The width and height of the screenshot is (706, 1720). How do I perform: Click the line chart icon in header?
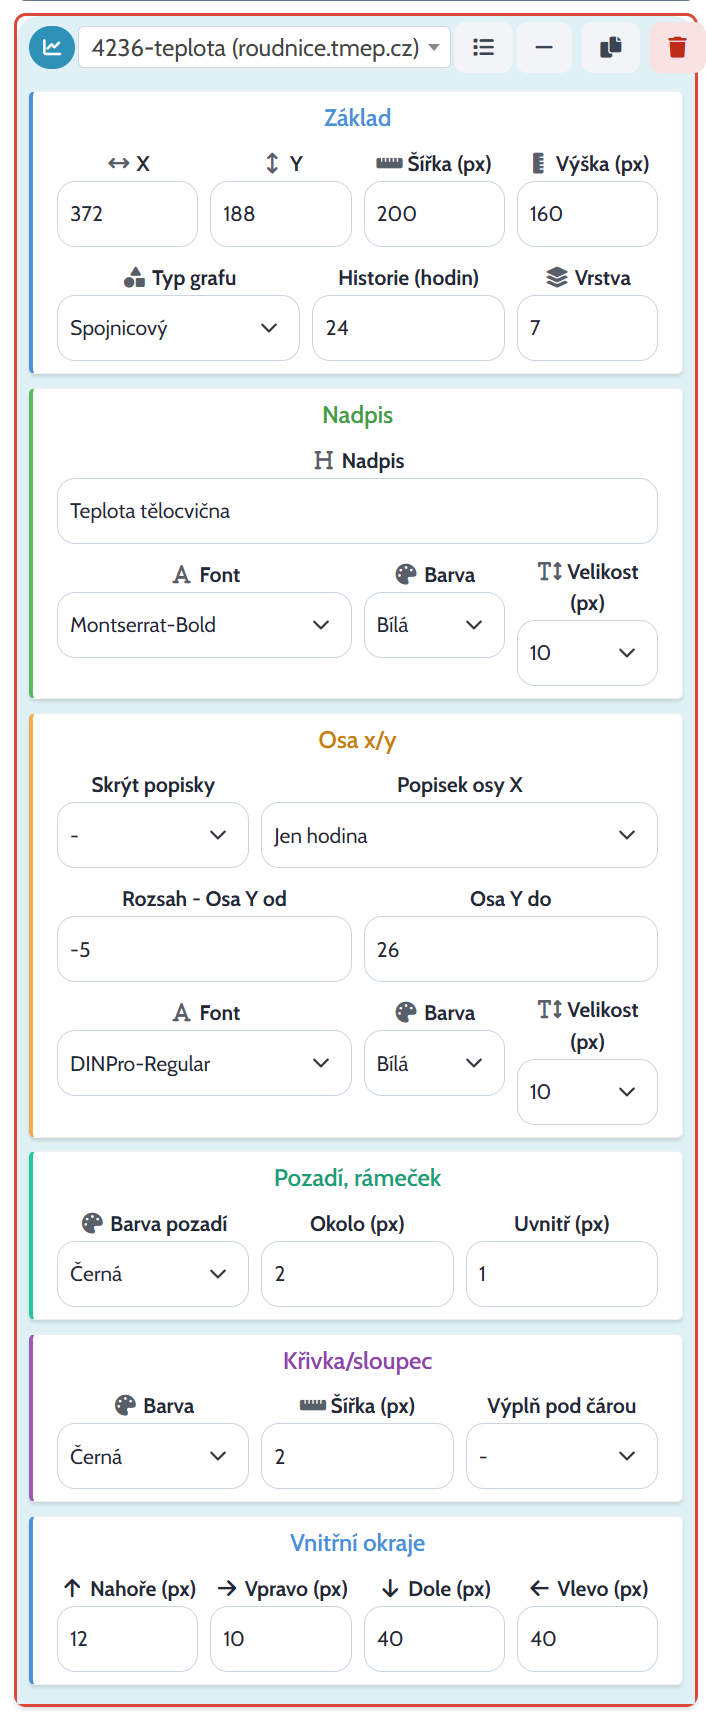click(52, 47)
